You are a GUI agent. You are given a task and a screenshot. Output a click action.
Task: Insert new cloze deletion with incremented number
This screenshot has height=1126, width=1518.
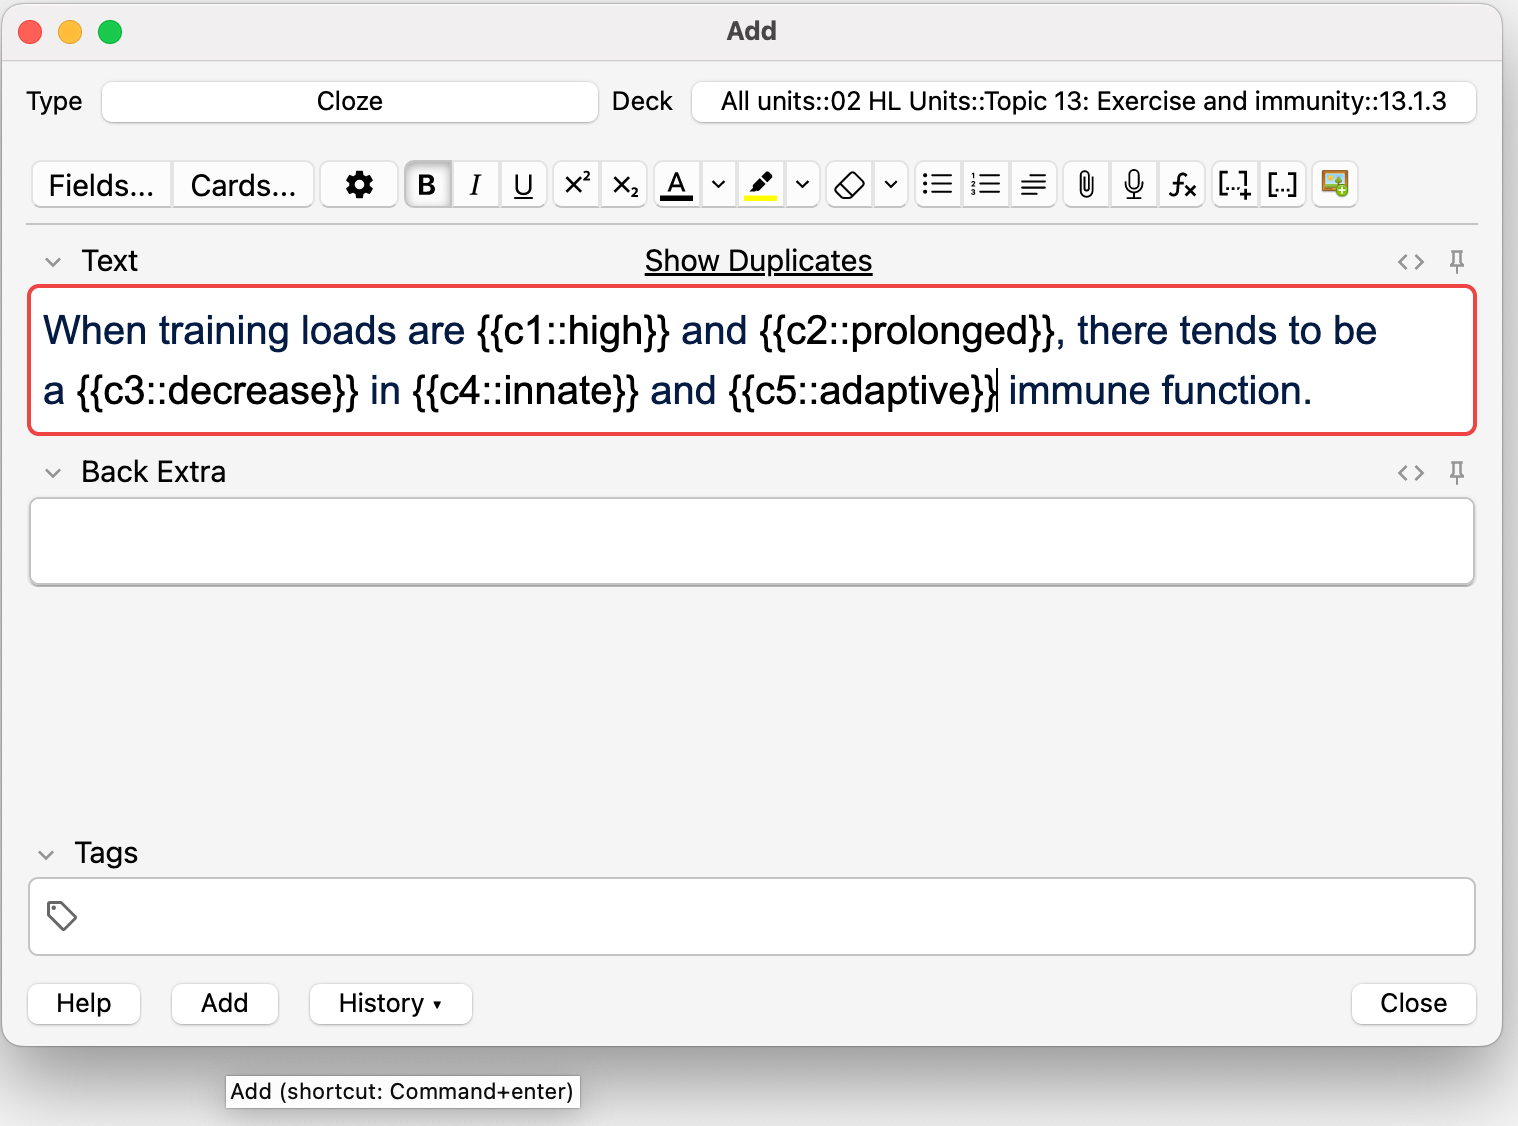pos(1234,185)
